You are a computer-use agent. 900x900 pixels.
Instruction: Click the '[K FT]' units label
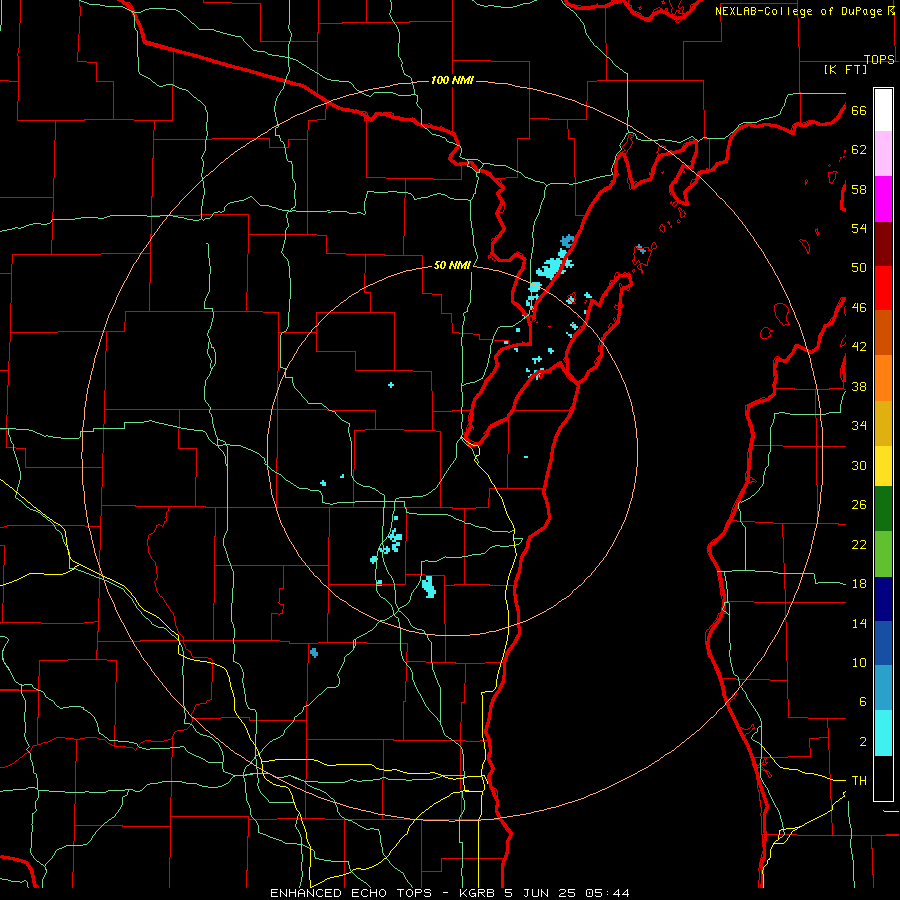845,69
